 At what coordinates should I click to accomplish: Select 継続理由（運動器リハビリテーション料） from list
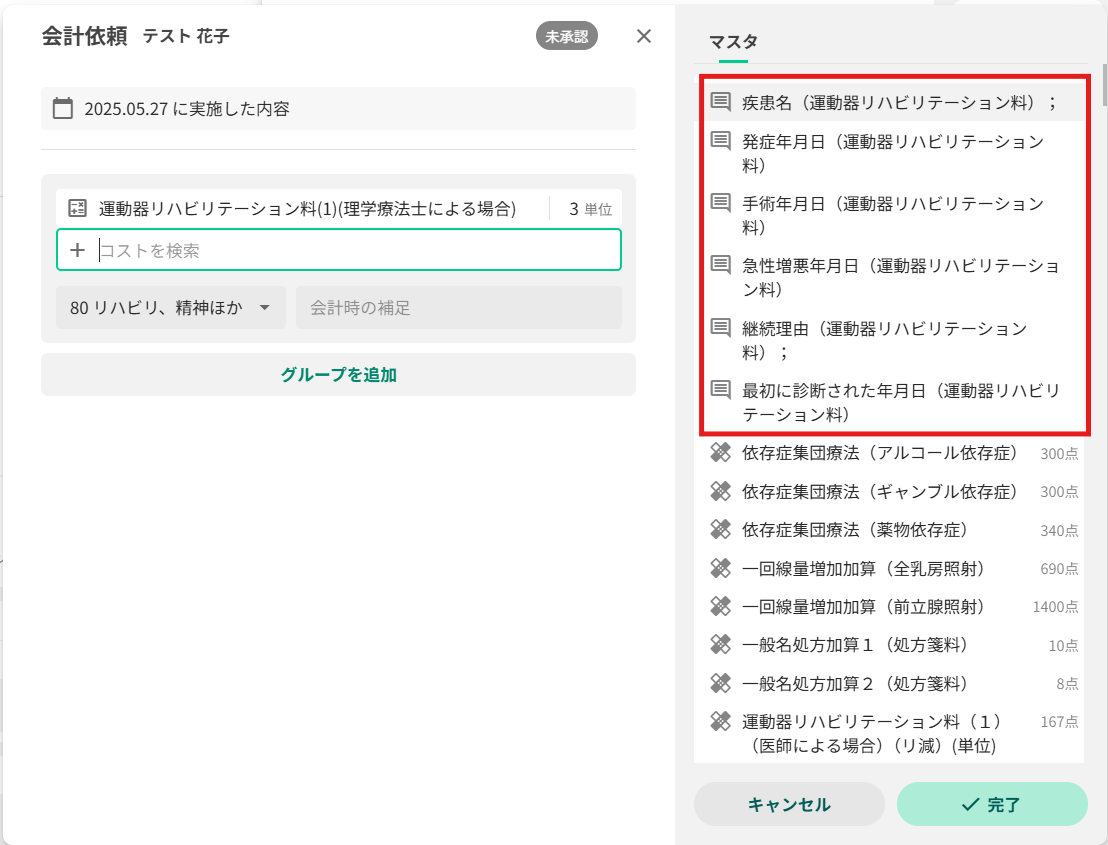coord(885,340)
